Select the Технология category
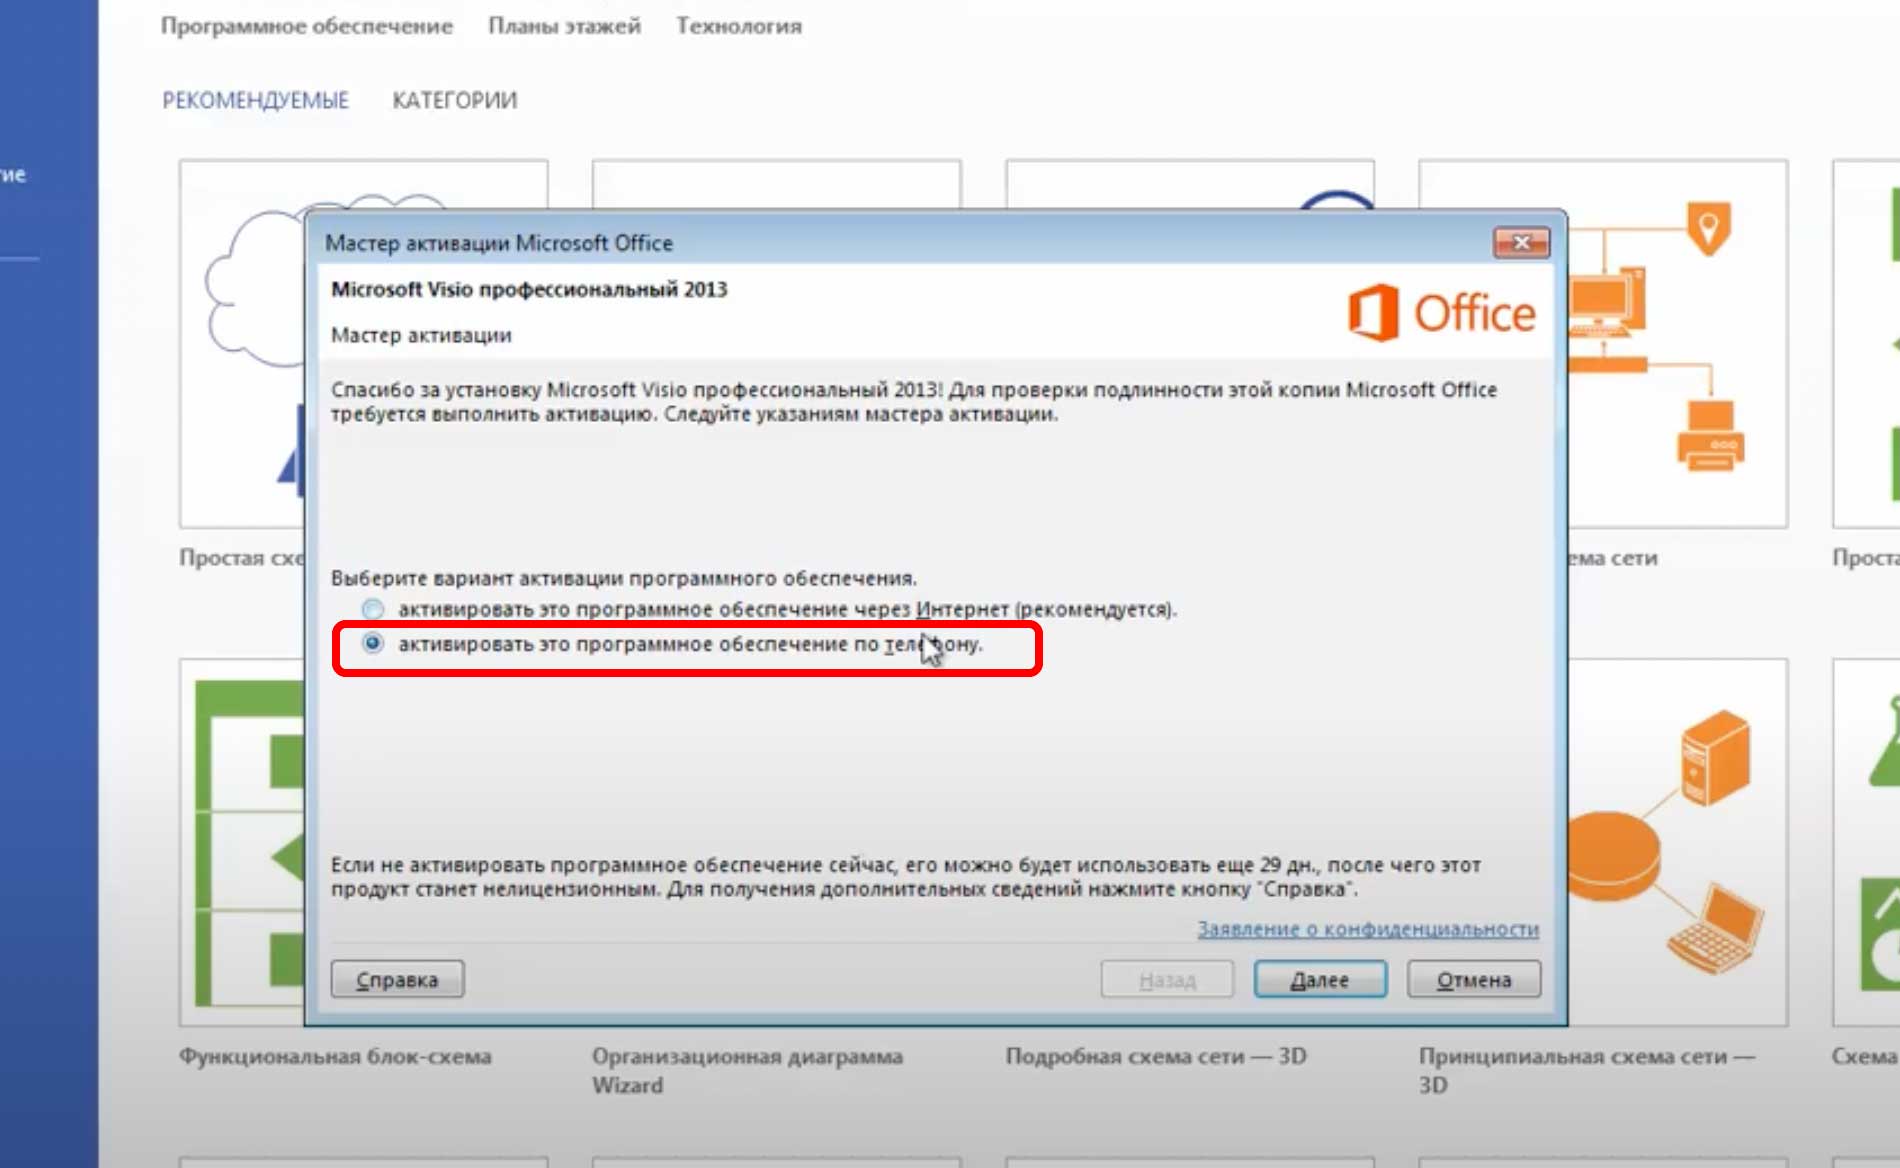The height and width of the screenshot is (1168, 1900). click(x=739, y=26)
